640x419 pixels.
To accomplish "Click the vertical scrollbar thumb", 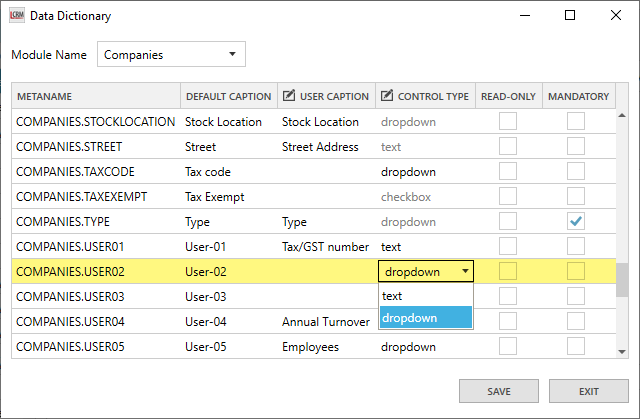I will pos(622,280).
